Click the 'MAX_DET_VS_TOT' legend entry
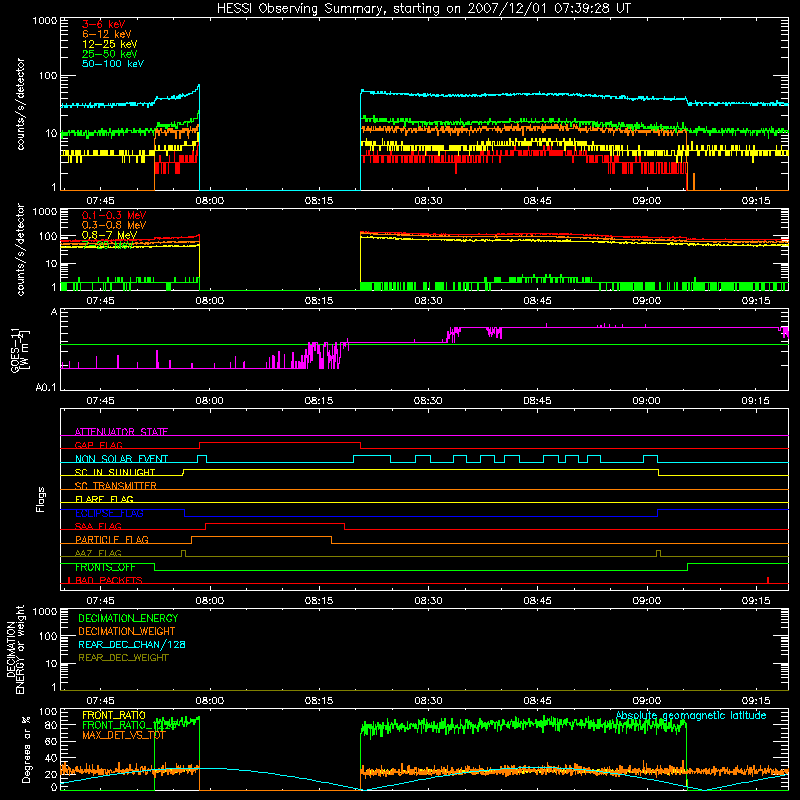800x800 pixels. tap(124, 735)
